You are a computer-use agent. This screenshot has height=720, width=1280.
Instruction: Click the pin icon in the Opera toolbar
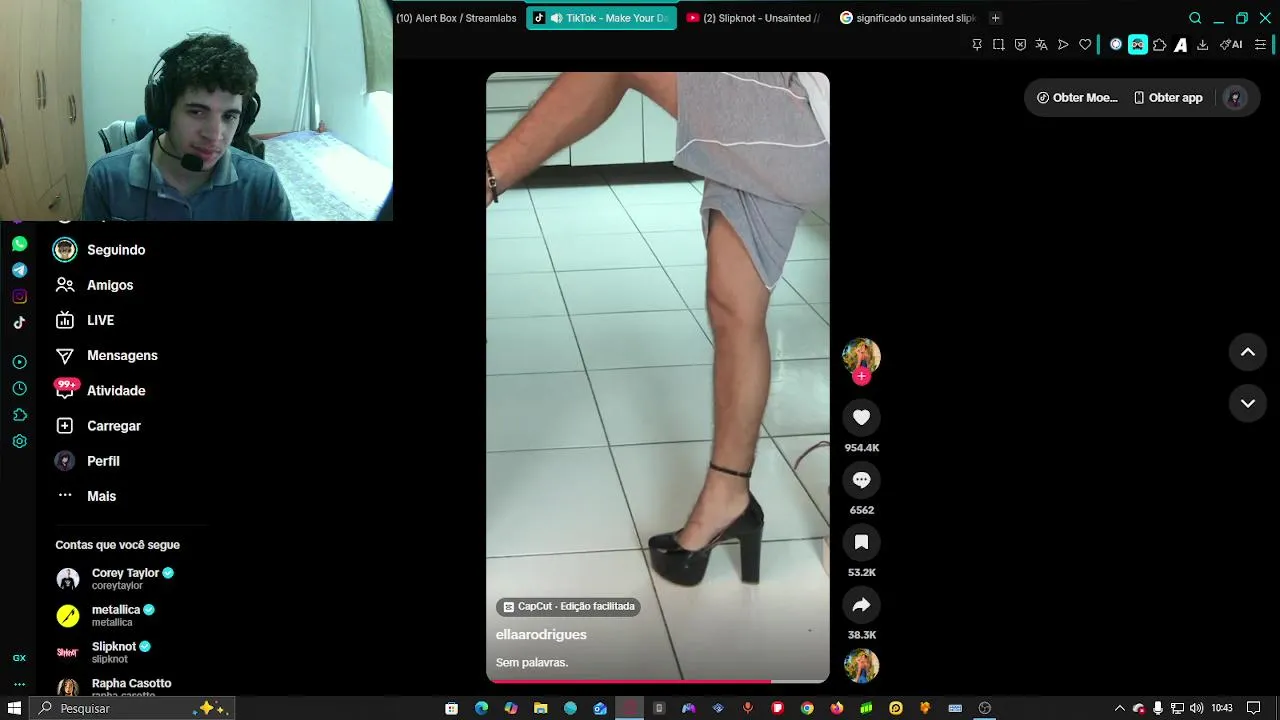977,44
